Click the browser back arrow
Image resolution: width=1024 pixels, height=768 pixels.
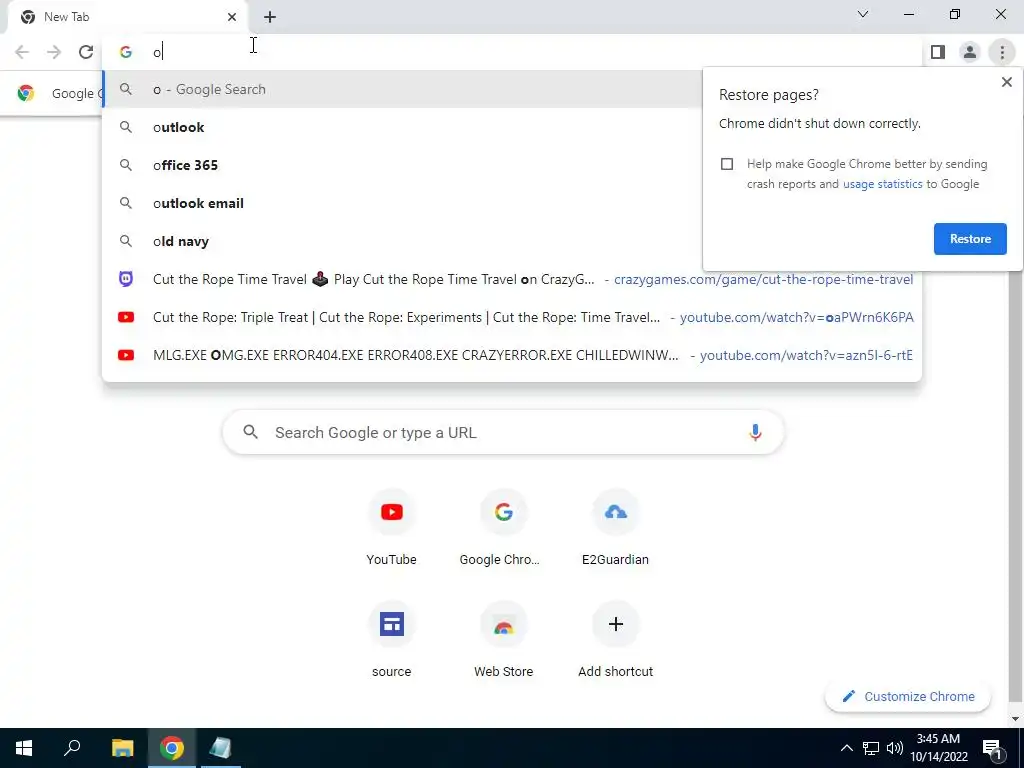pos(22,52)
